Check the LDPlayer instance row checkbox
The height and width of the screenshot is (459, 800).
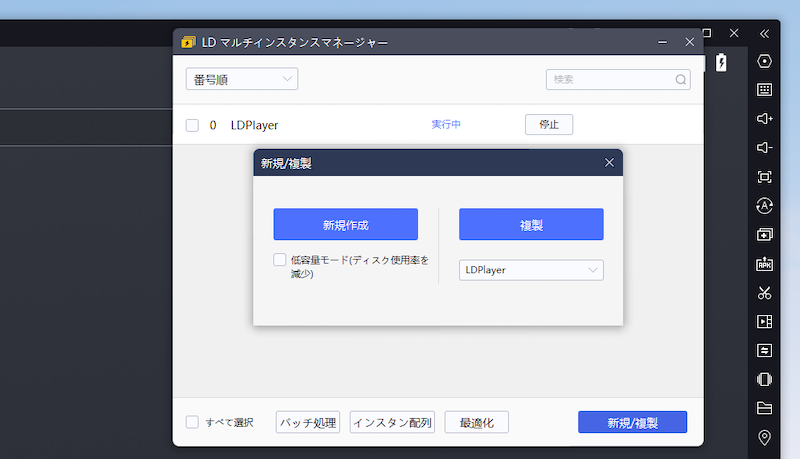click(192, 125)
